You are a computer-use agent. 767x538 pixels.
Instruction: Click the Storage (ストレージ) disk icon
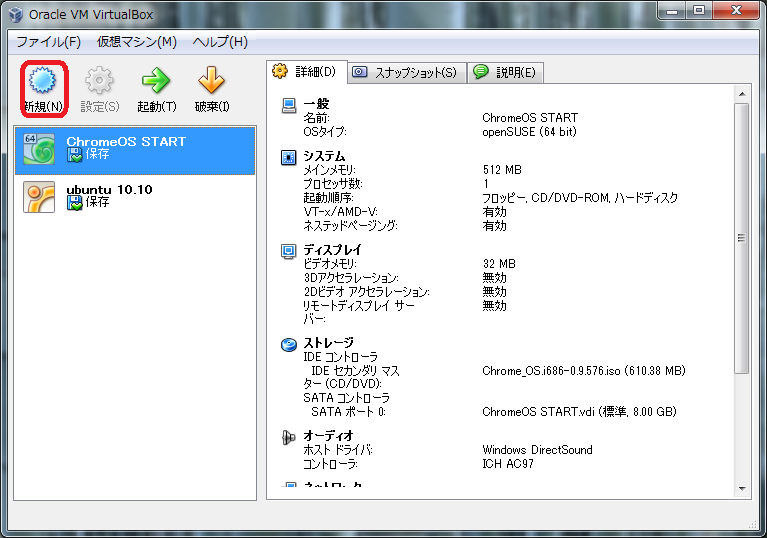[289, 345]
